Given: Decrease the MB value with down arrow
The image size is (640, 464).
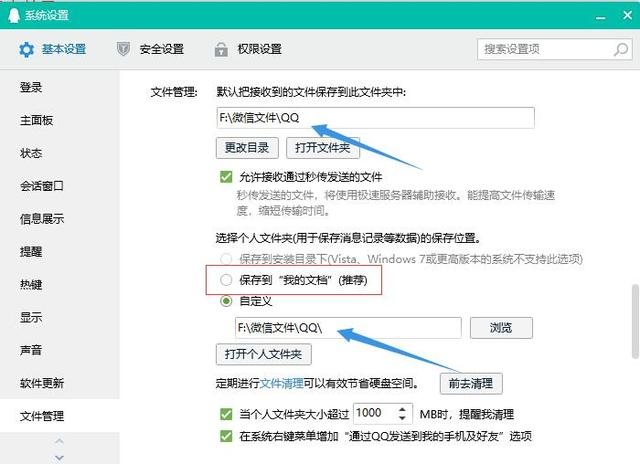Looking at the screenshot, I should [402, 418].
